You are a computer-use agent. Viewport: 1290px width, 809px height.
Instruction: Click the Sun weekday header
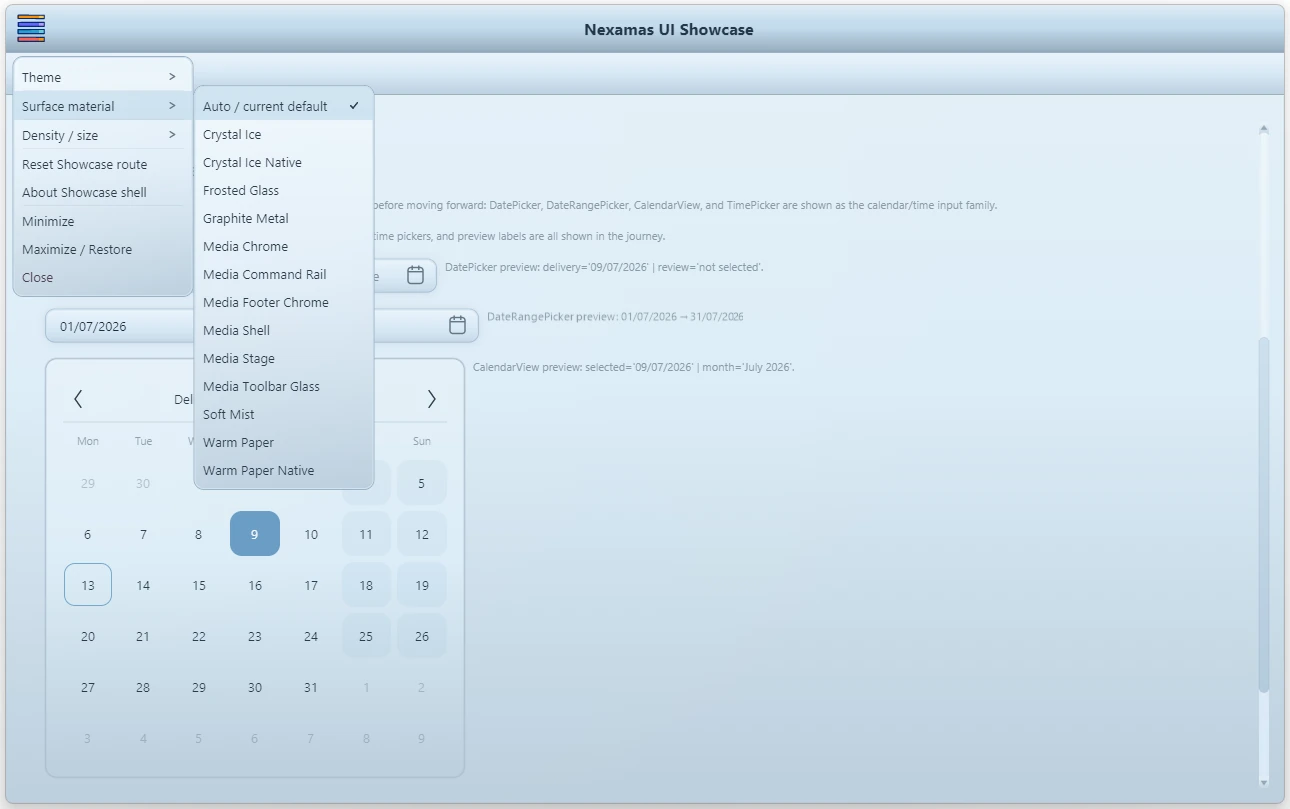coord(422,441)
